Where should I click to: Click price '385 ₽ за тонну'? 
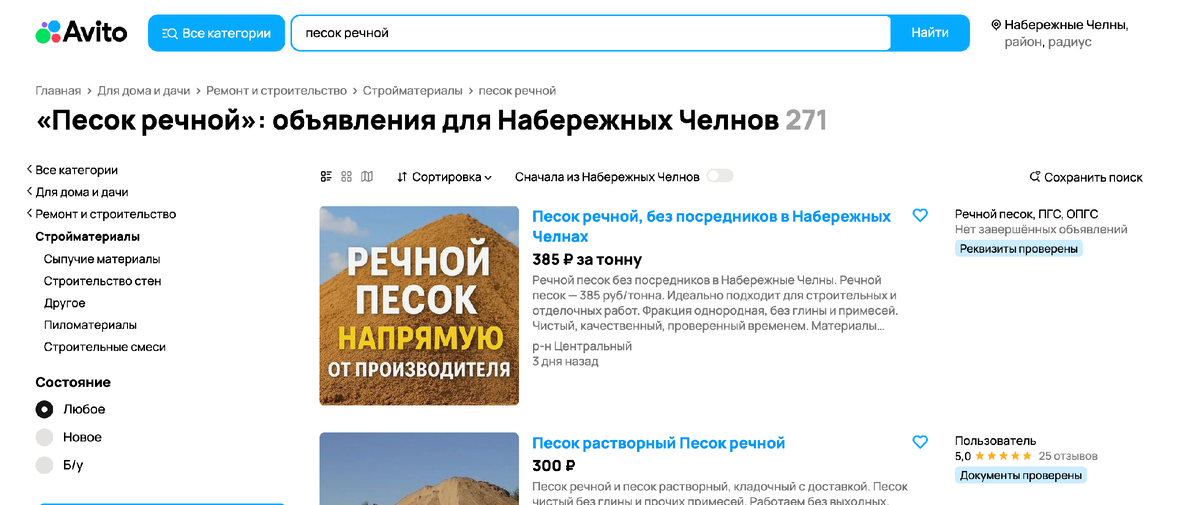pos(587,259)
